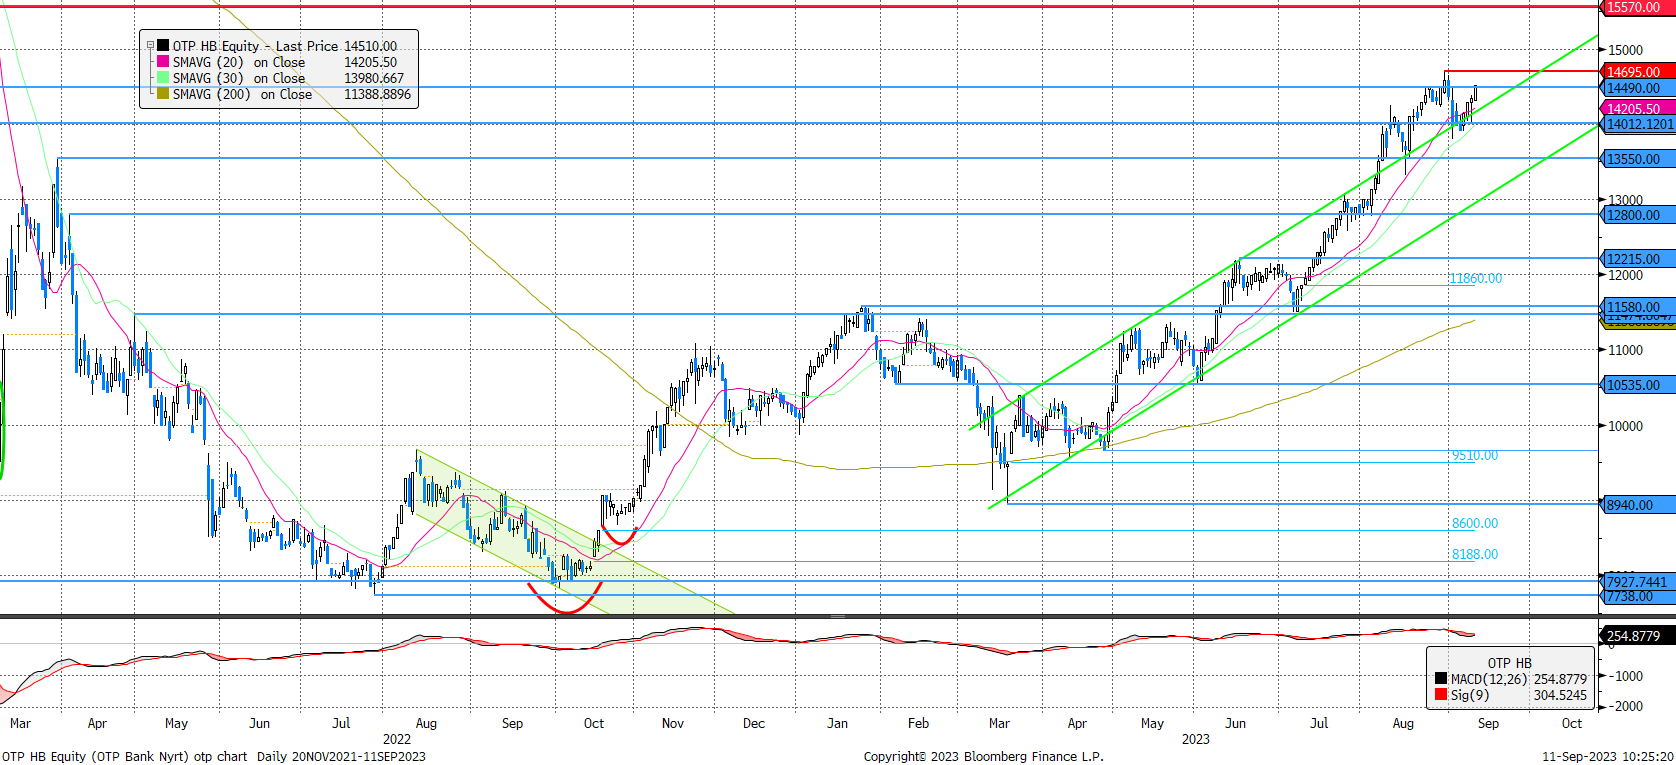Click the 12215.00 price level tag

(x=1637, y=259)
